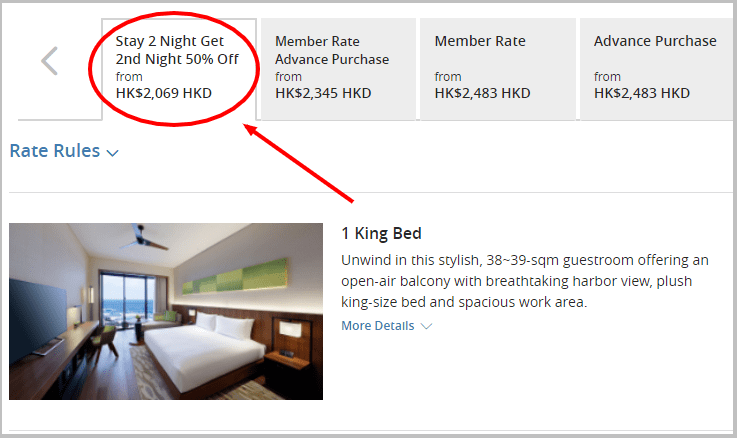Screen dimensions: 737x439
Task: Click the chevron next to More Details
Action: 426,326
